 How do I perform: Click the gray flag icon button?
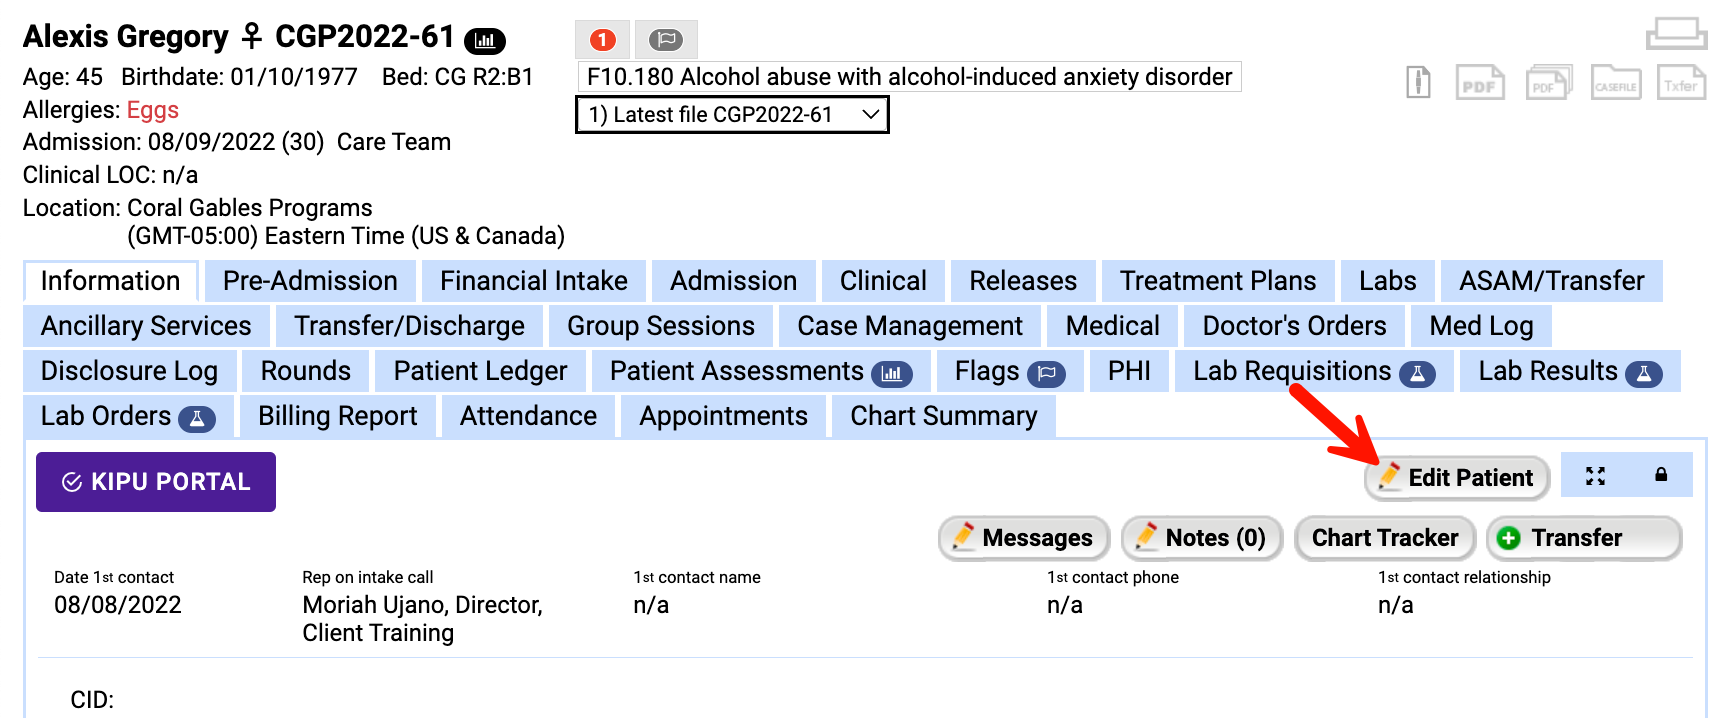click(665, 40)
